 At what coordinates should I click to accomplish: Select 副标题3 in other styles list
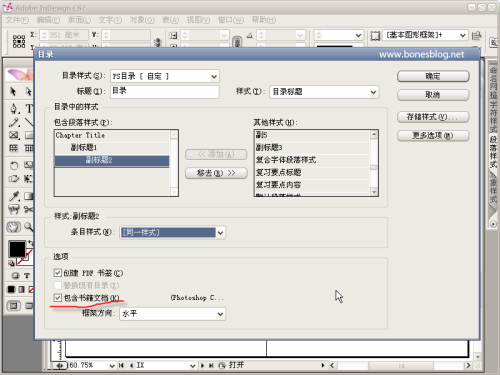pos(312,147)
